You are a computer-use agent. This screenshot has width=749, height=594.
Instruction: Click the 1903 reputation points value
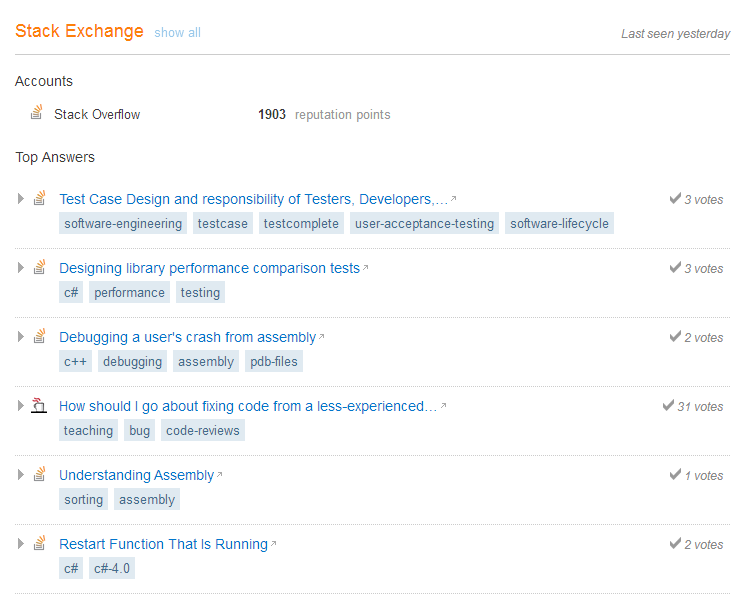[x=272, y=115]
